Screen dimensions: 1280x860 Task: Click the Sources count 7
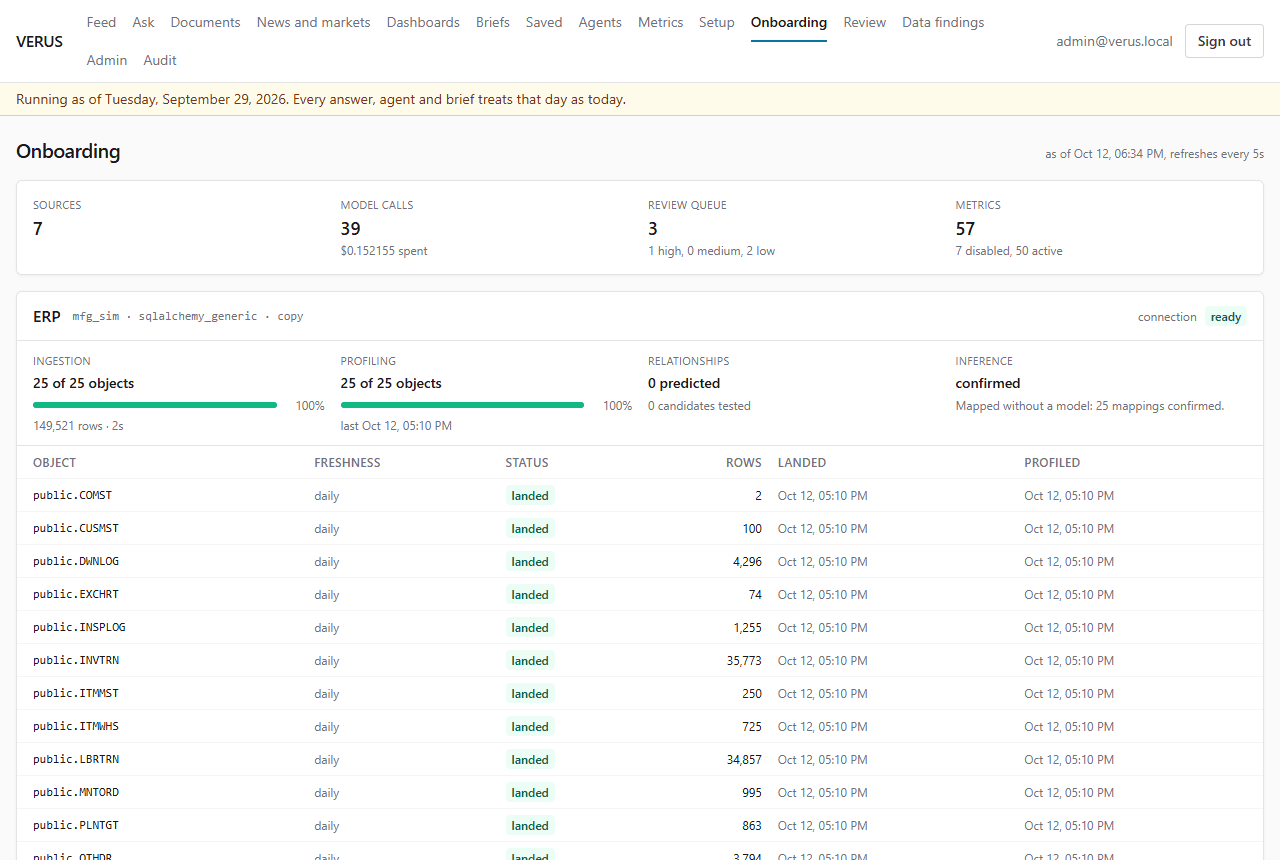pyautogui.click(x=38, y=229)
